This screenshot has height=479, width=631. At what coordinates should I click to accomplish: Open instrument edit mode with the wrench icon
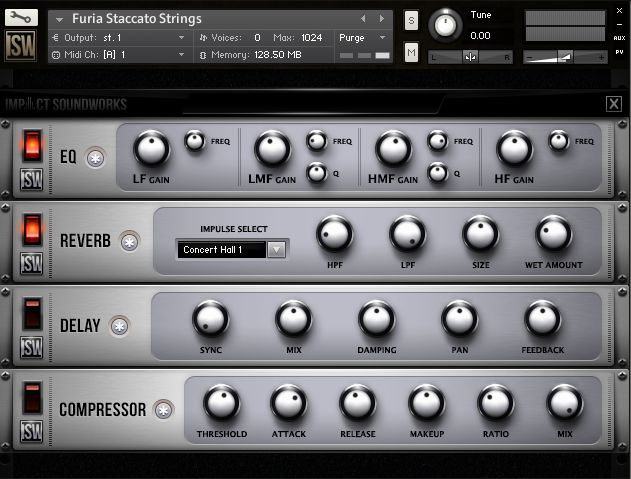tap(21, 17)
